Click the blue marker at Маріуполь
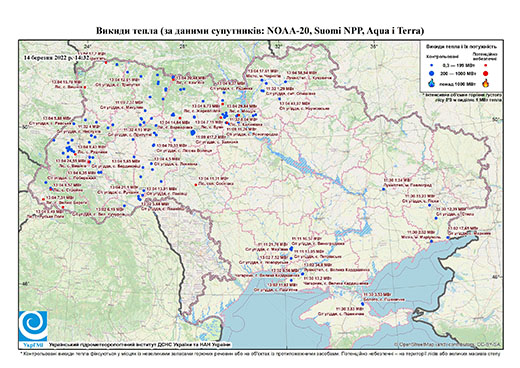 point(431,241)
